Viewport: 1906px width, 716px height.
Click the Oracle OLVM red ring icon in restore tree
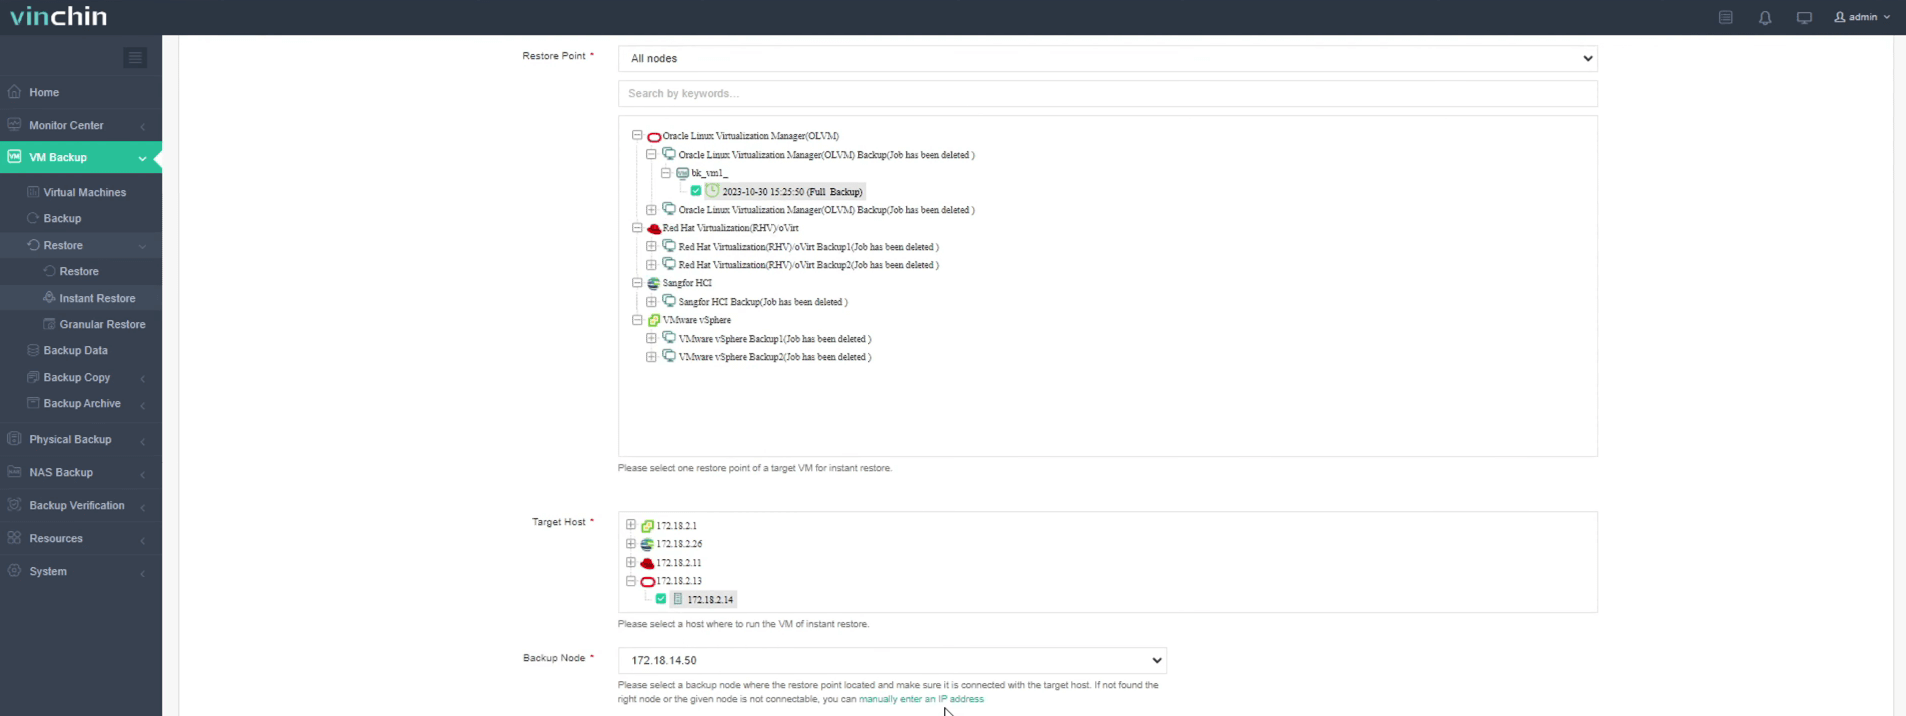[x=654, y=136]
